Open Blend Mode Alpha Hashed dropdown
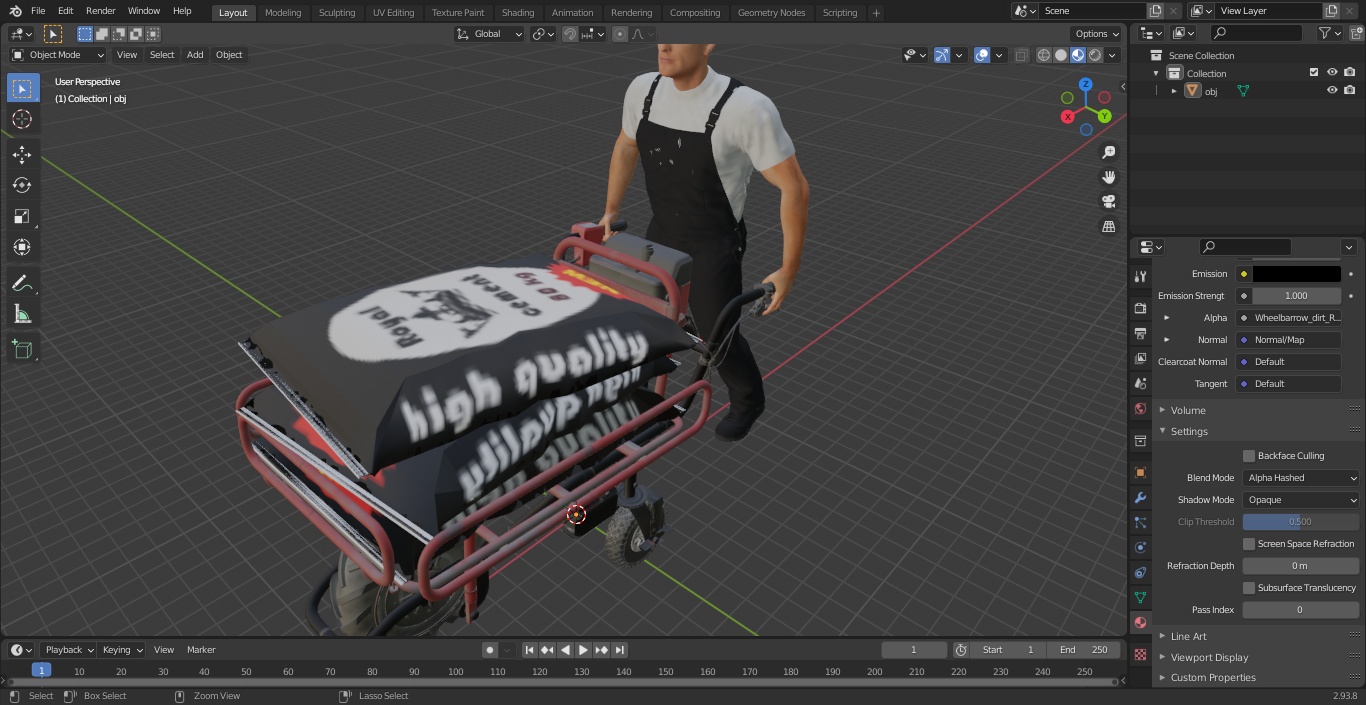This screenshot has height=705, width=1366. [x=1301, y=478]
